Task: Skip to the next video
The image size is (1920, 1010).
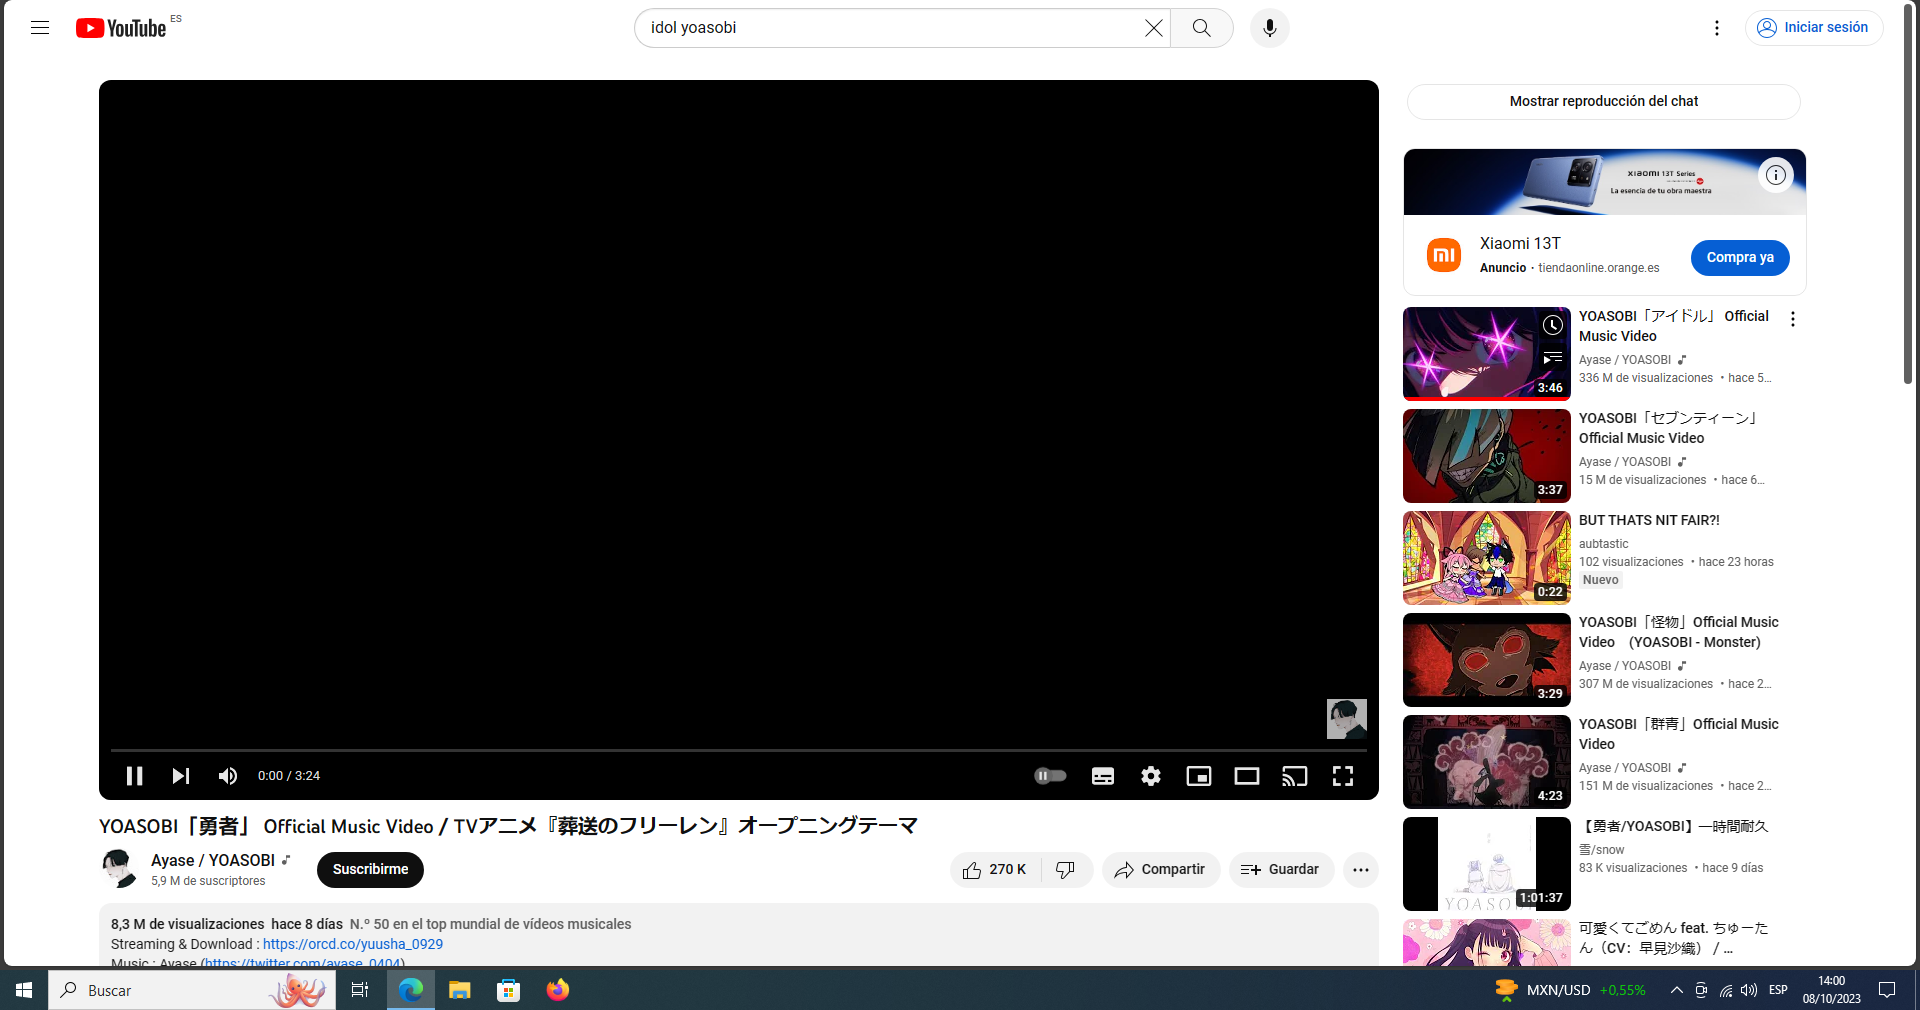Action: 180,776
